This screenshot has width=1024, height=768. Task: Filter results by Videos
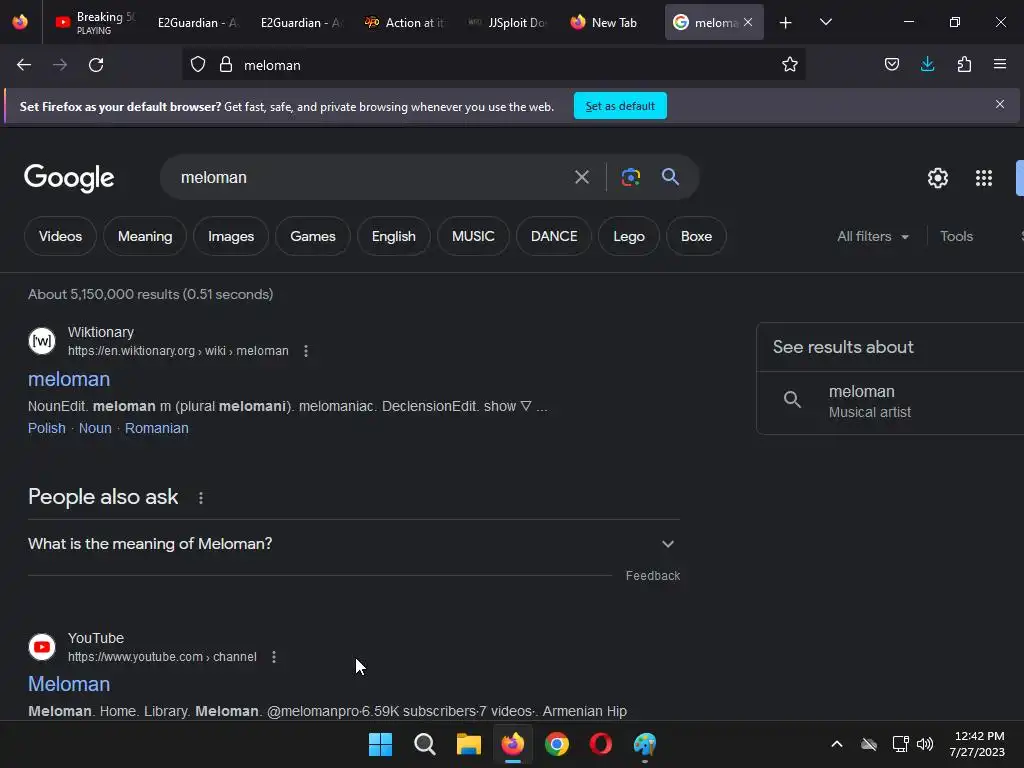click(x=60, y=236)
